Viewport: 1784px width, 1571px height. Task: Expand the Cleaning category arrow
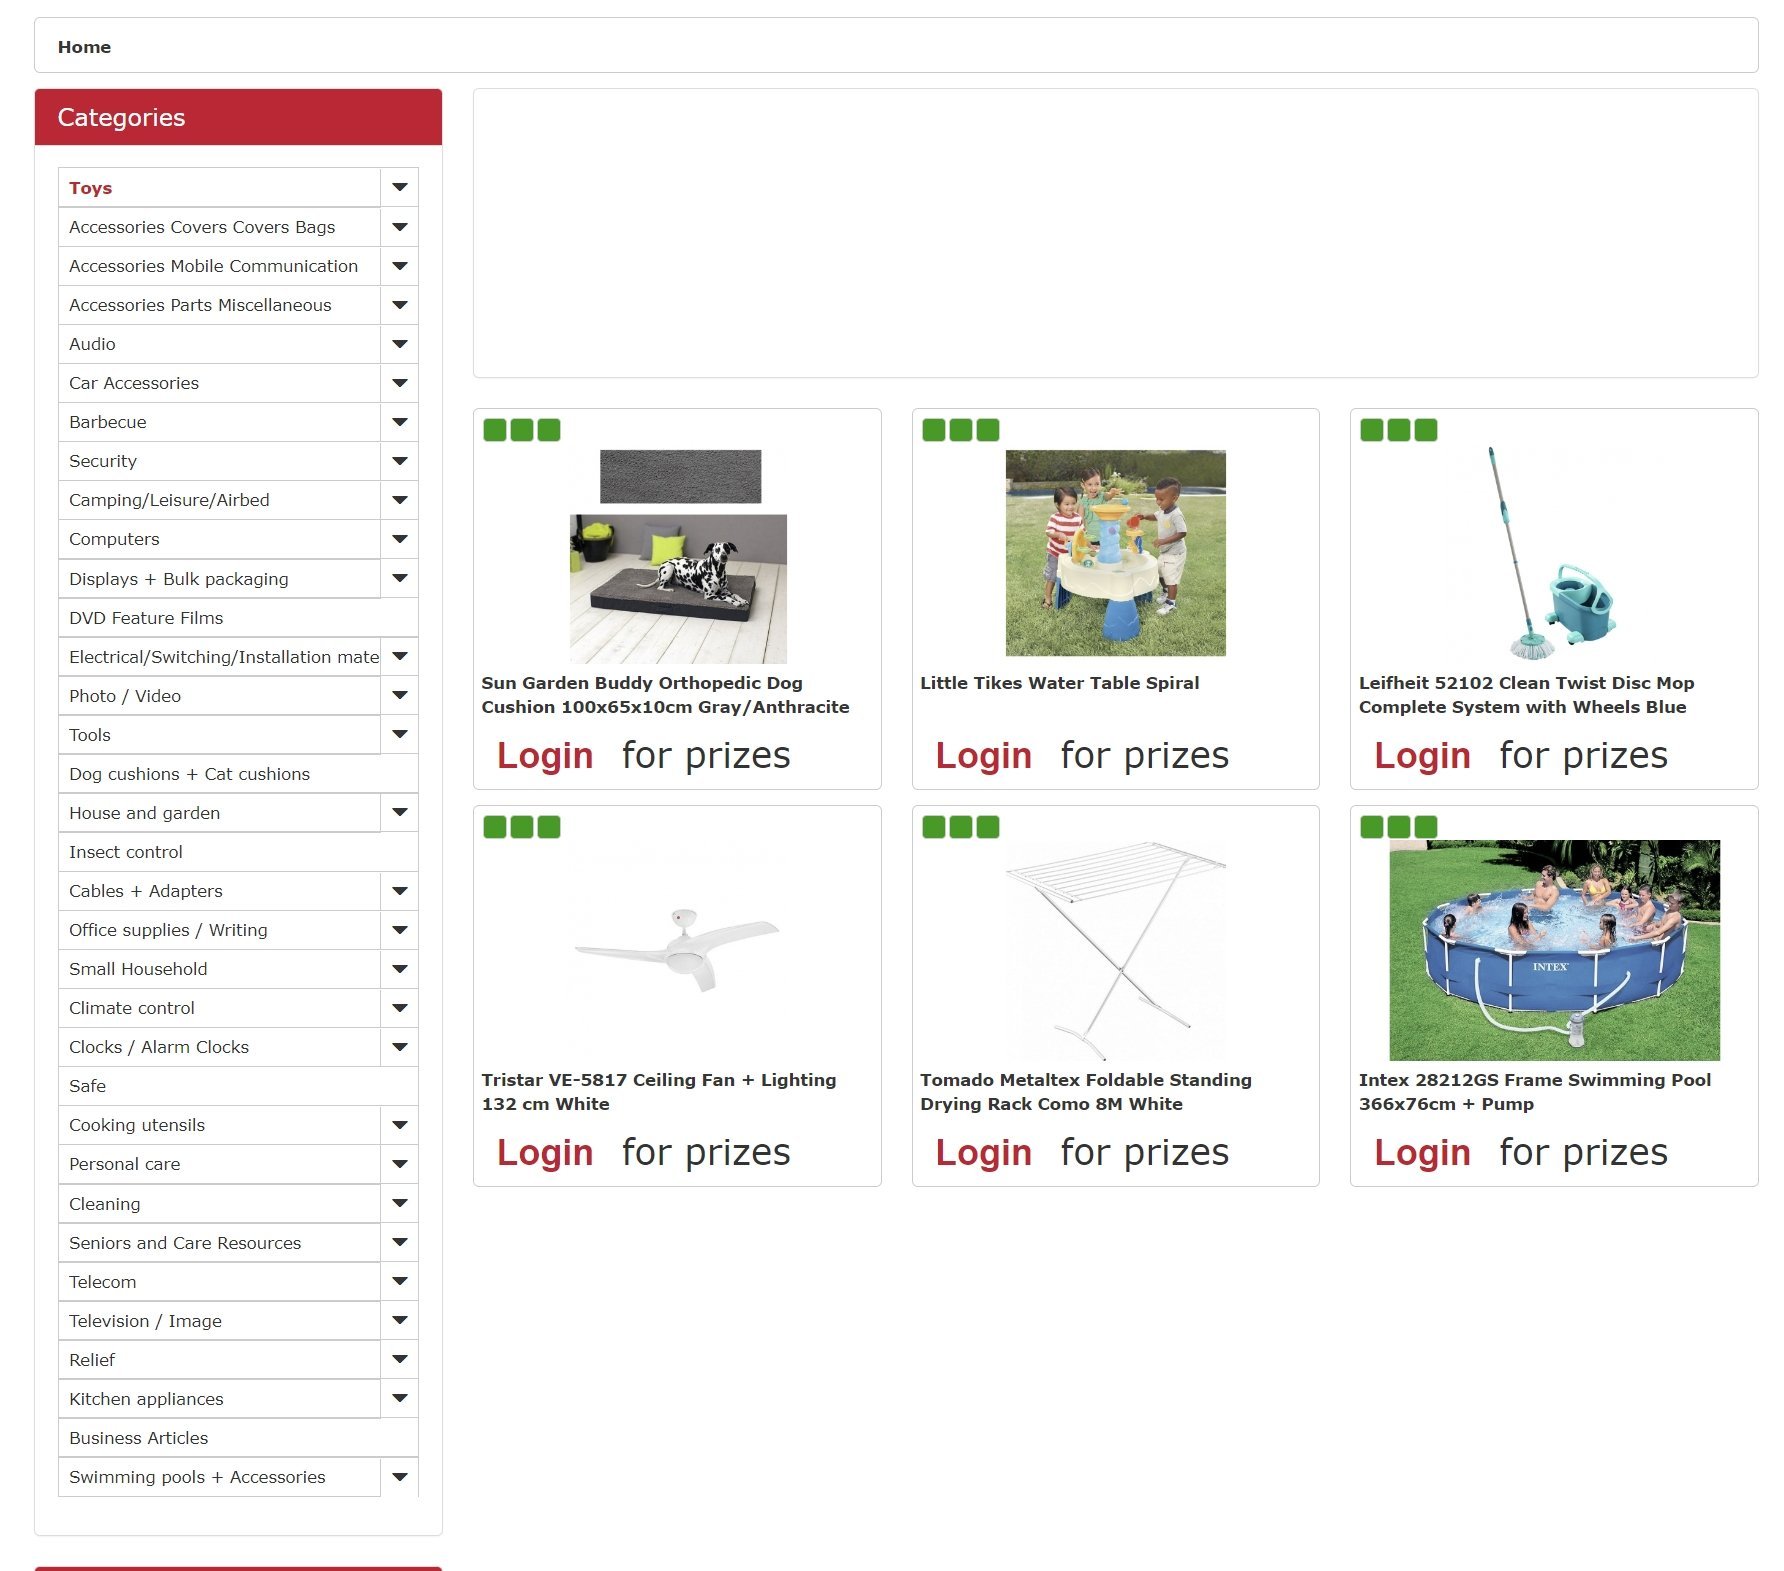point(399,1203)
